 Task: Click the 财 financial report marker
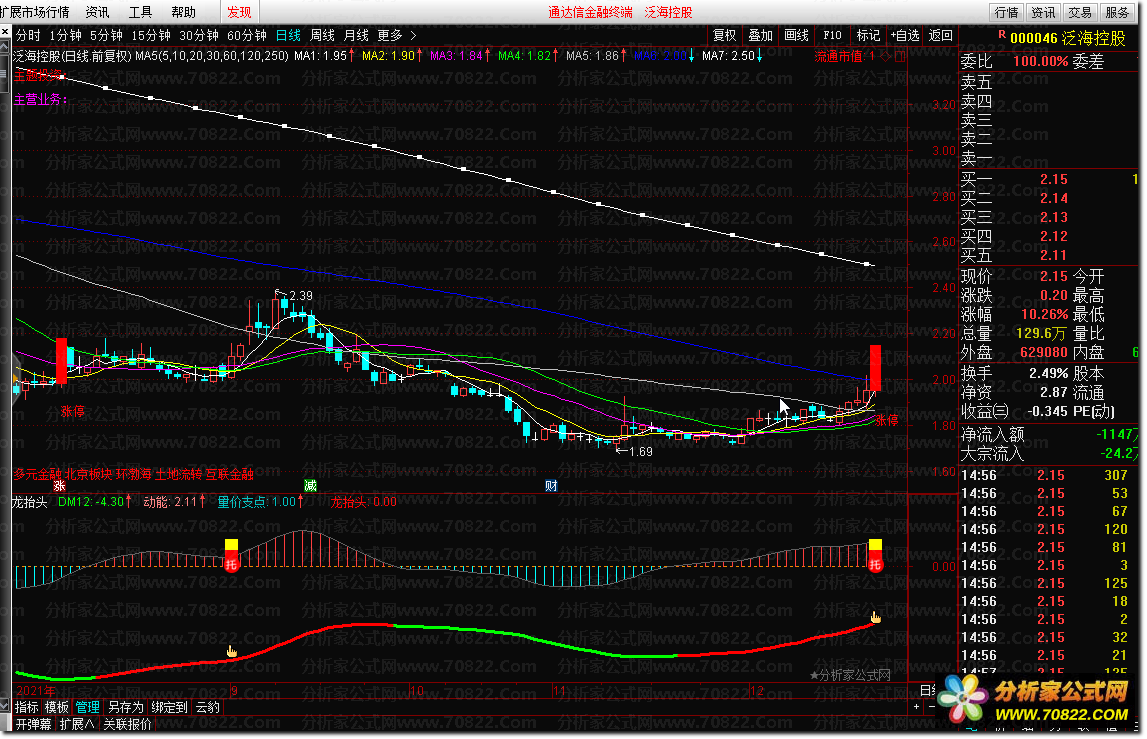(552, 486)
